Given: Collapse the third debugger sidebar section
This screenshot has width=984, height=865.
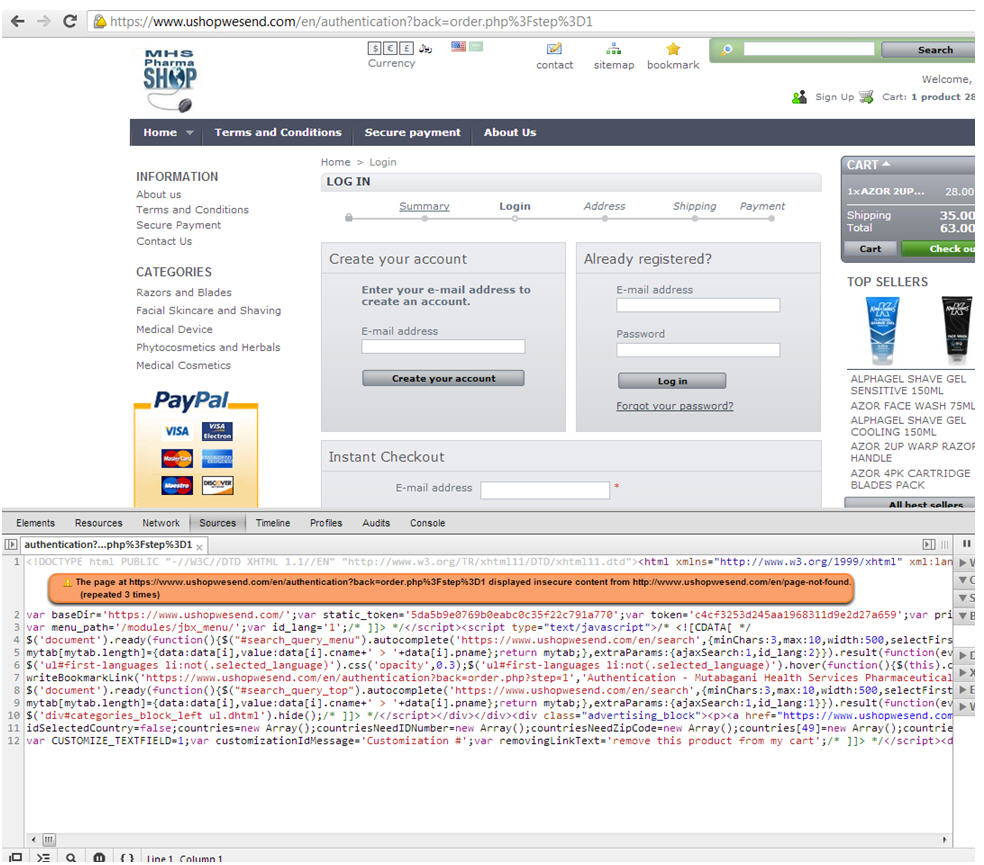Looking at the screenshot, I should 963,598.
